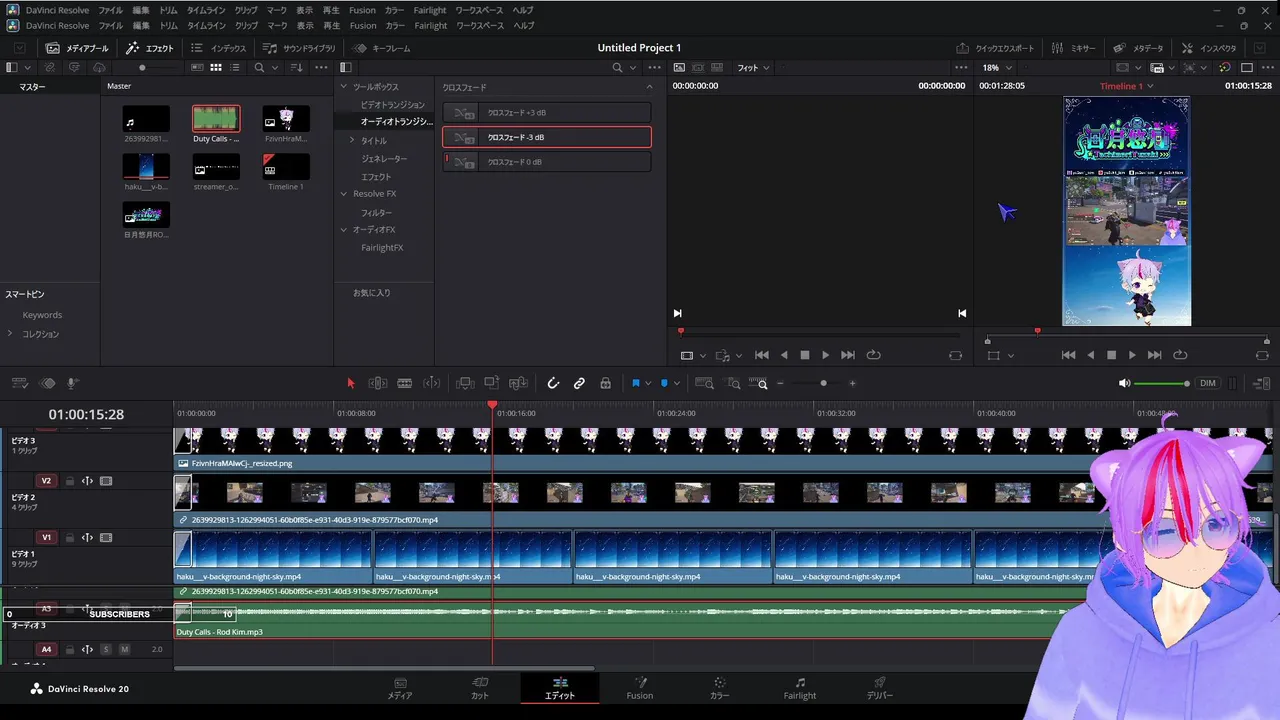Click the Zoom to Fit timeline icon
Image resolution: width=1280 pixels, height=720 pixels.
click(x=705, y=383)
